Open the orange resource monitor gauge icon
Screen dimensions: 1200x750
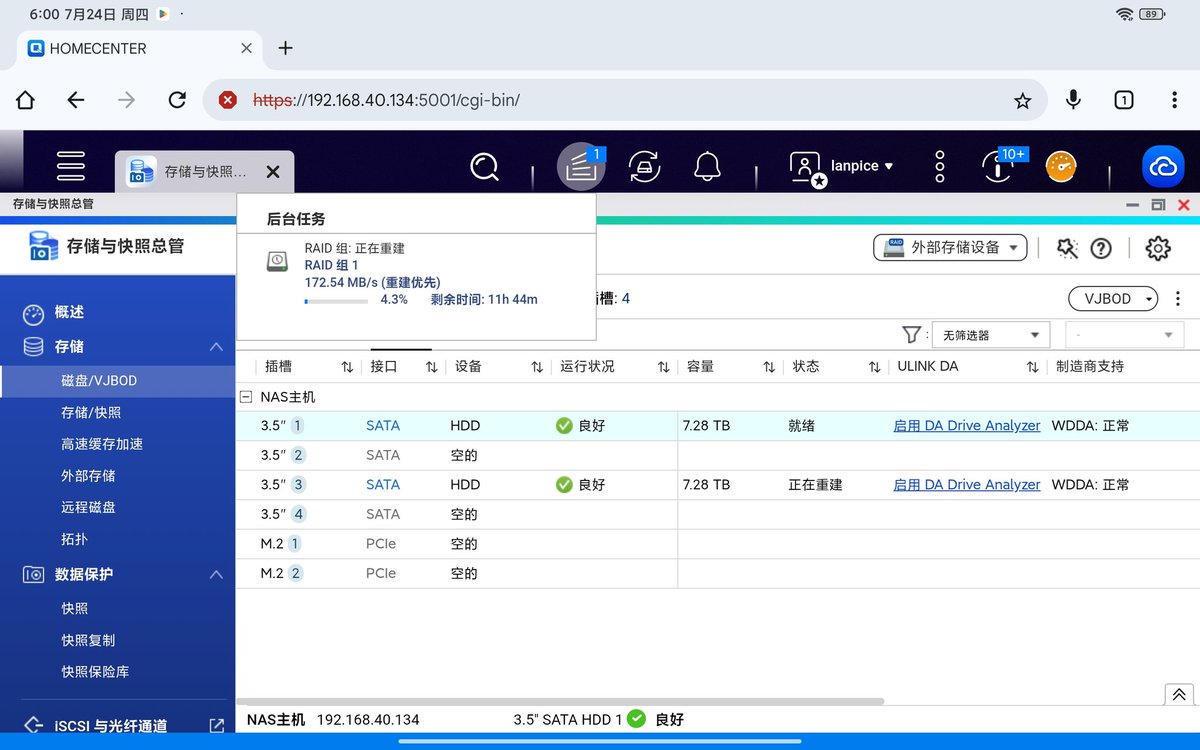[x=1061, y=166]
